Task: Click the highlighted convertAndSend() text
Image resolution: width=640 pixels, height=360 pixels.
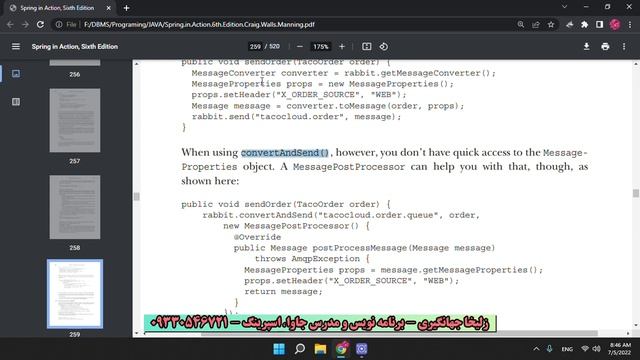Action: 284,153
